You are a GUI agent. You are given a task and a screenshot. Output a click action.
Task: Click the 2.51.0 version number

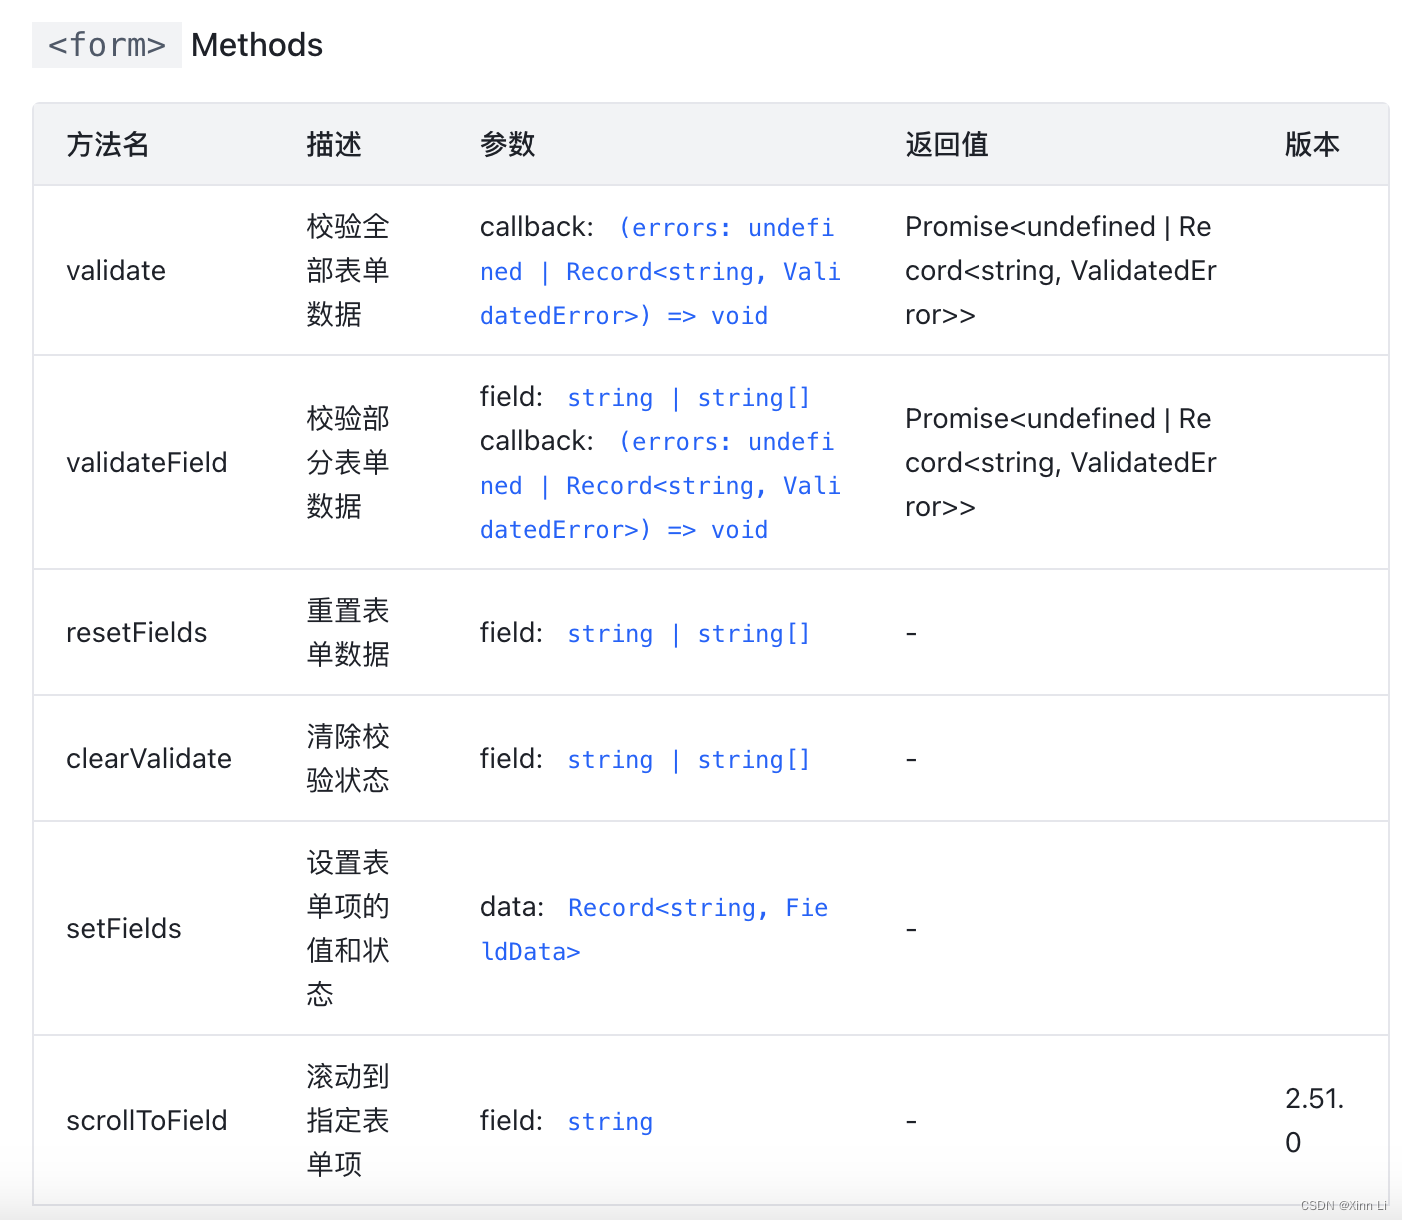[1315, 1120]
